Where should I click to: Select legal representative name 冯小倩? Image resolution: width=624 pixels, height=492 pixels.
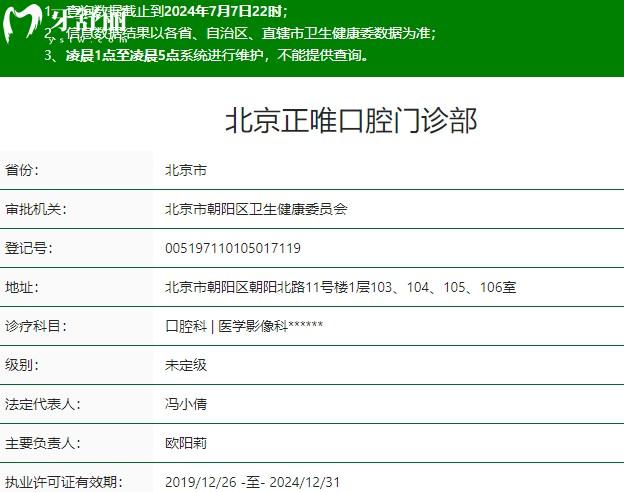[186, 404]
